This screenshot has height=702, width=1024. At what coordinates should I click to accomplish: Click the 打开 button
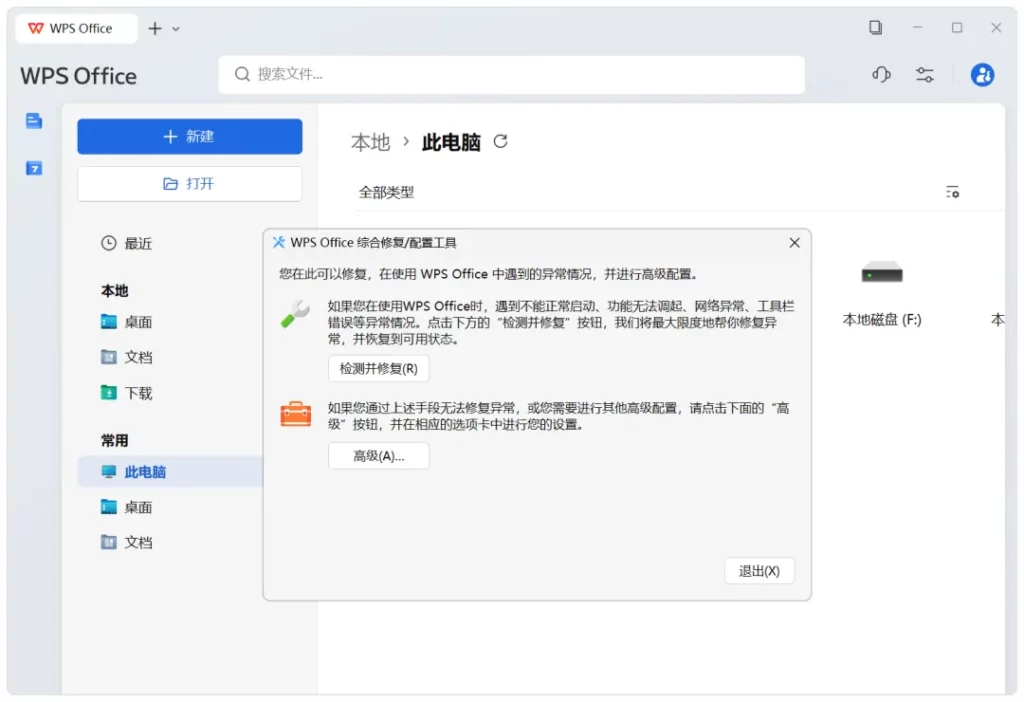click(x=189, y=183)
